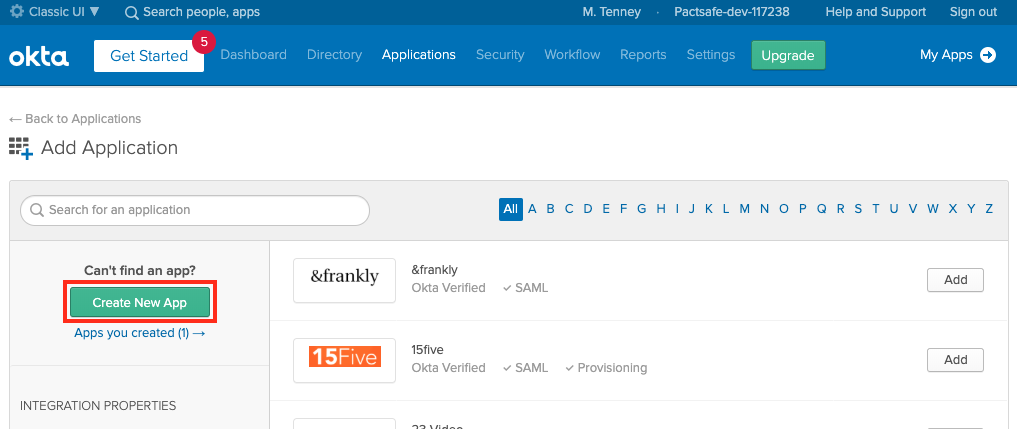This screenshot has height=429, width=1017.
Task: Filter applications by letter G
Action: click(641, 209)
